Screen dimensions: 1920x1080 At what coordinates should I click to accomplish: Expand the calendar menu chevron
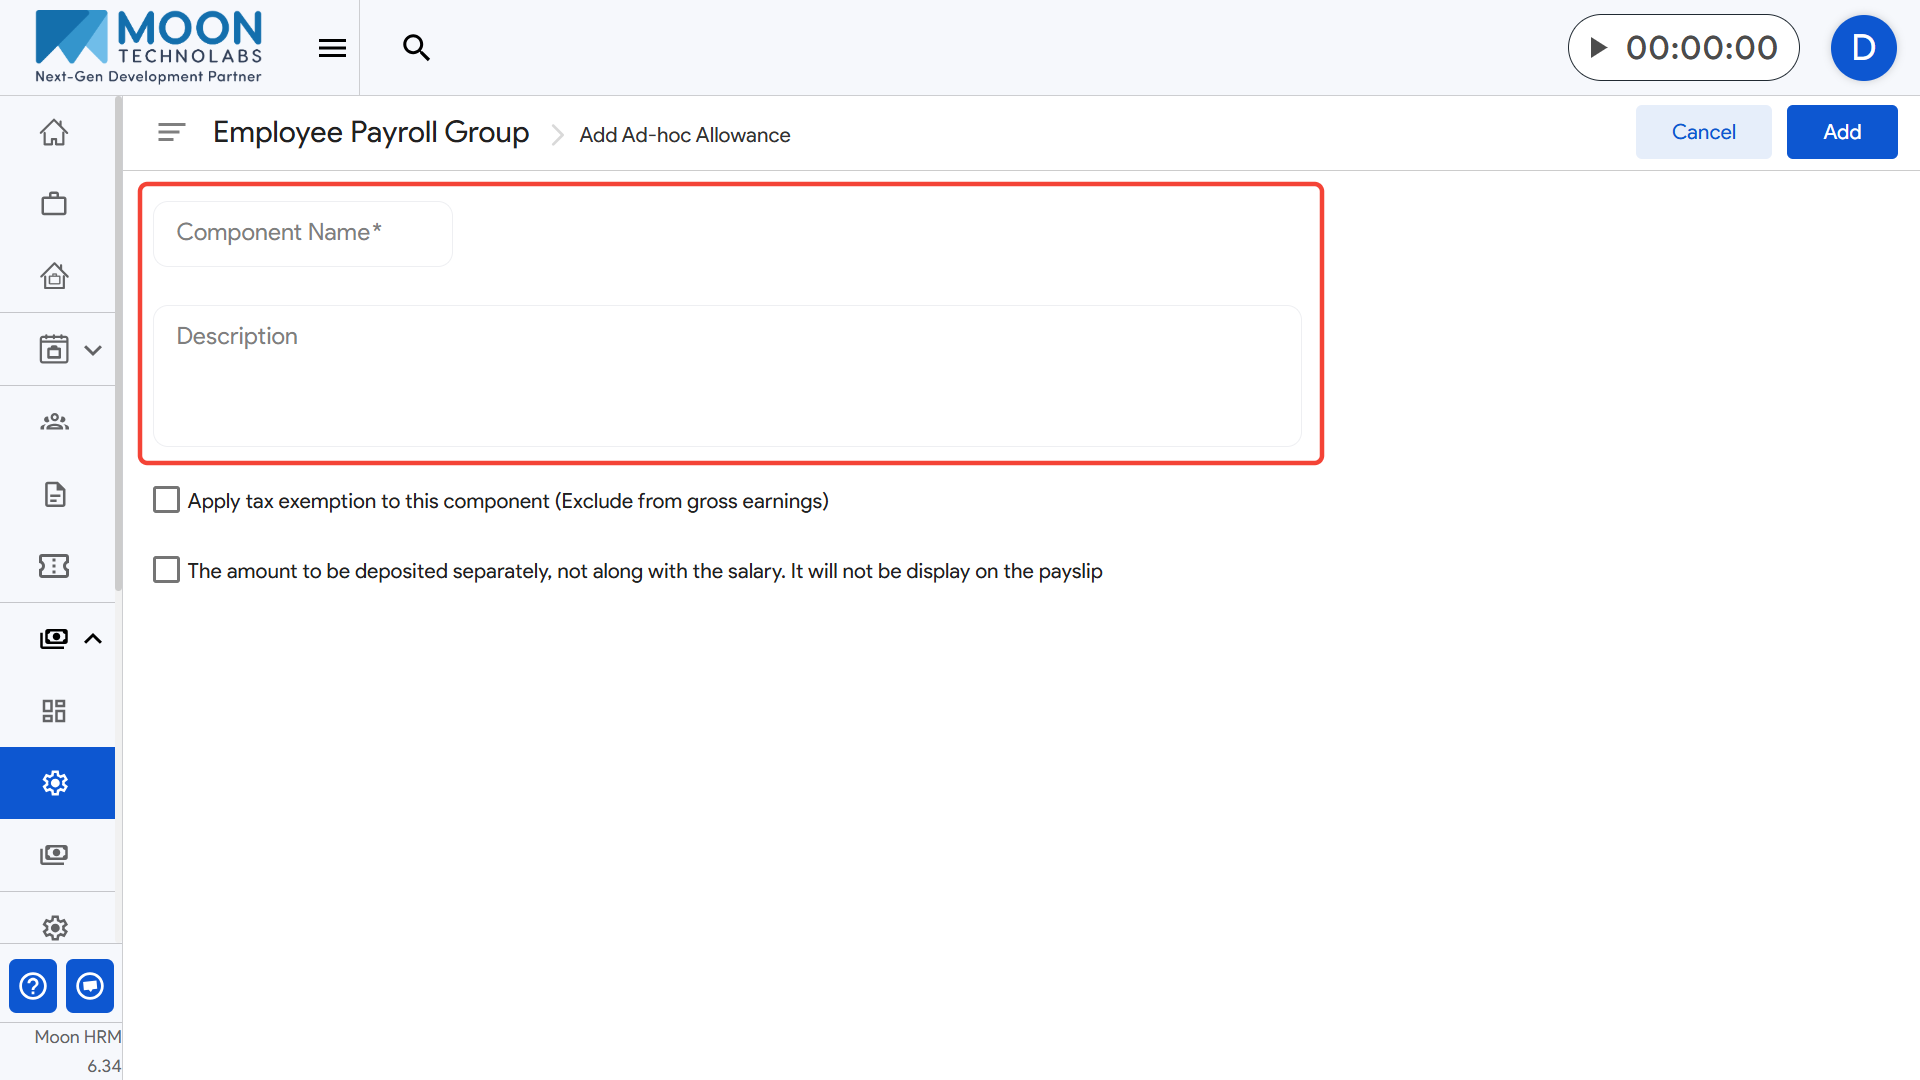tap(93, 350)
